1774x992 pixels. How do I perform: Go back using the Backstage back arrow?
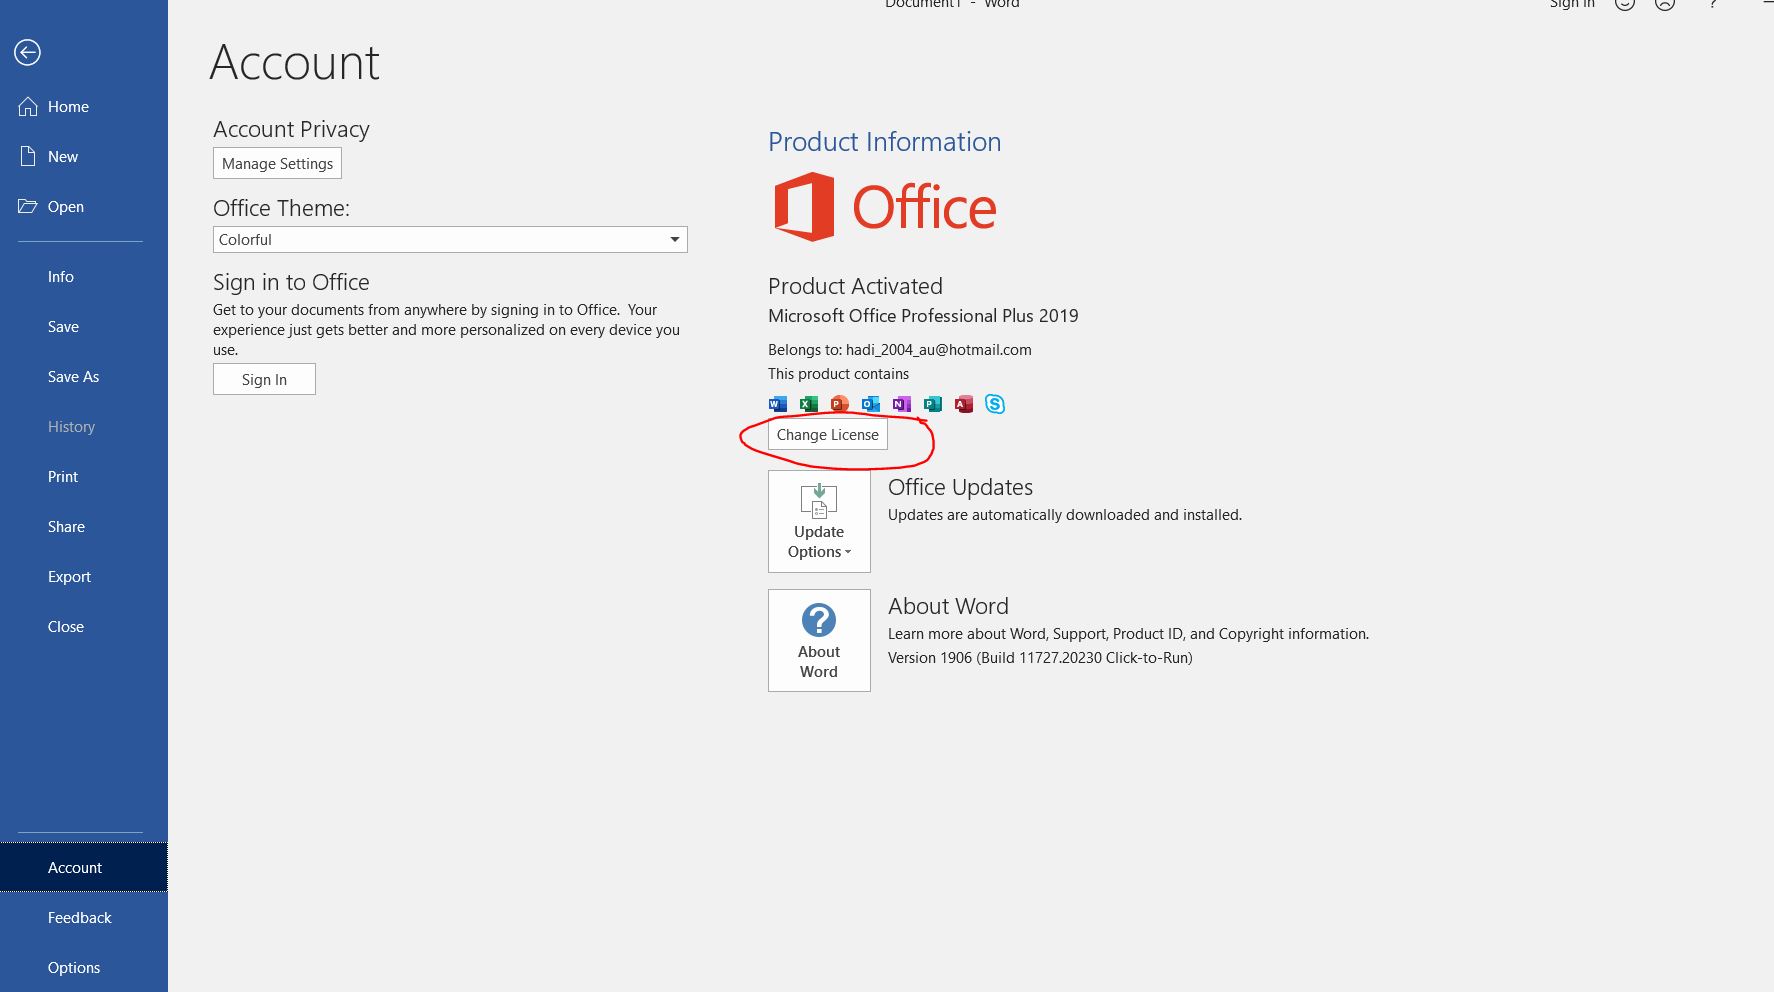27,52
